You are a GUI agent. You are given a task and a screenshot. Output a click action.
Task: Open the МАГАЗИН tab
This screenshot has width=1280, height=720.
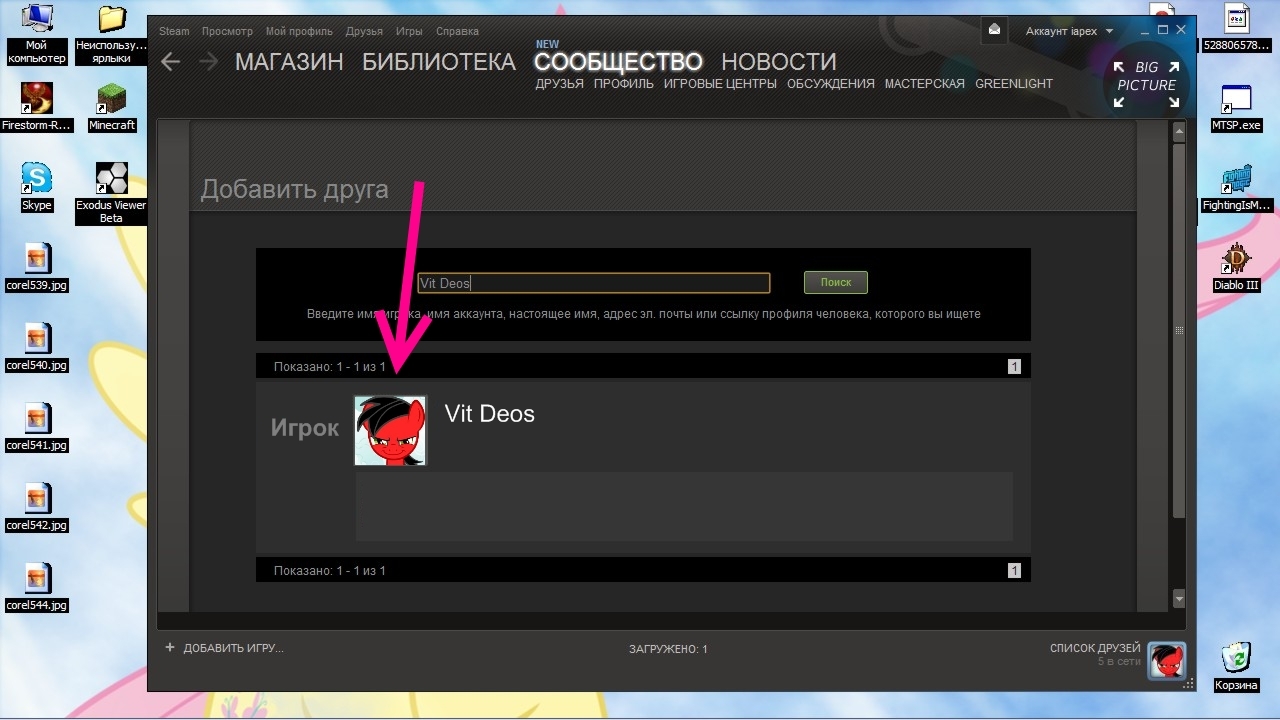point(289,62)
